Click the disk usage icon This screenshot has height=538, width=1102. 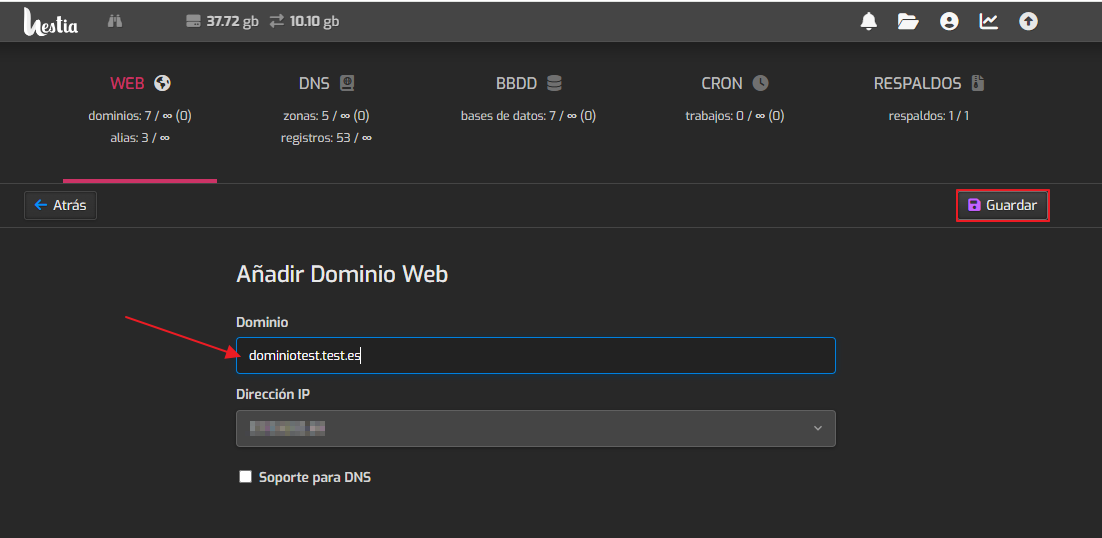193,22
